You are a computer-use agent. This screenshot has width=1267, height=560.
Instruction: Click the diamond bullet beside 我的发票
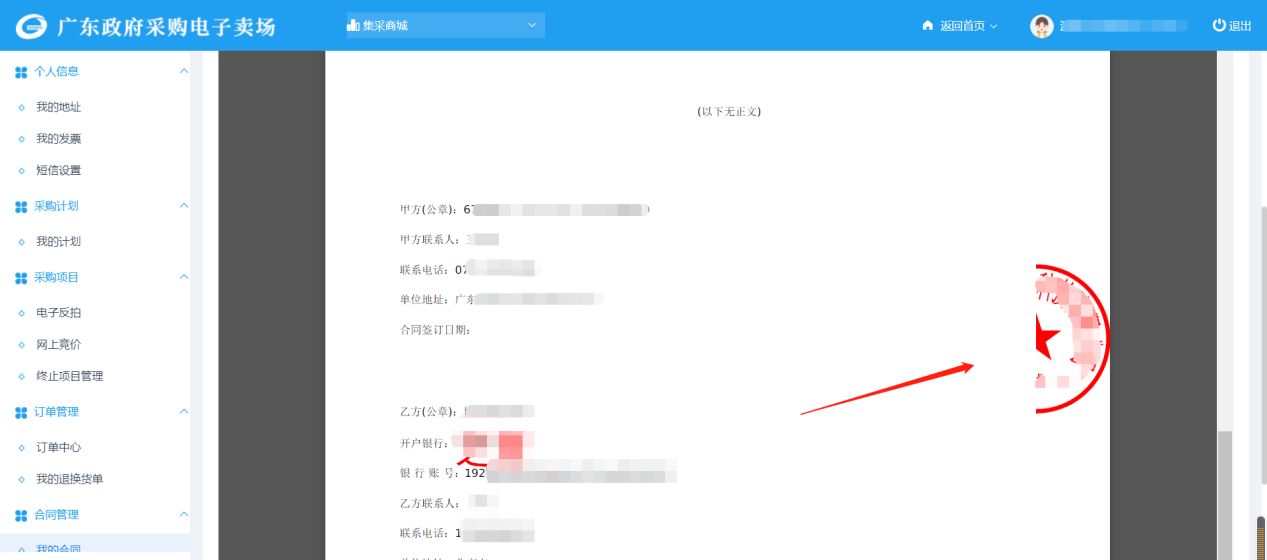click(x=22, y=139)
